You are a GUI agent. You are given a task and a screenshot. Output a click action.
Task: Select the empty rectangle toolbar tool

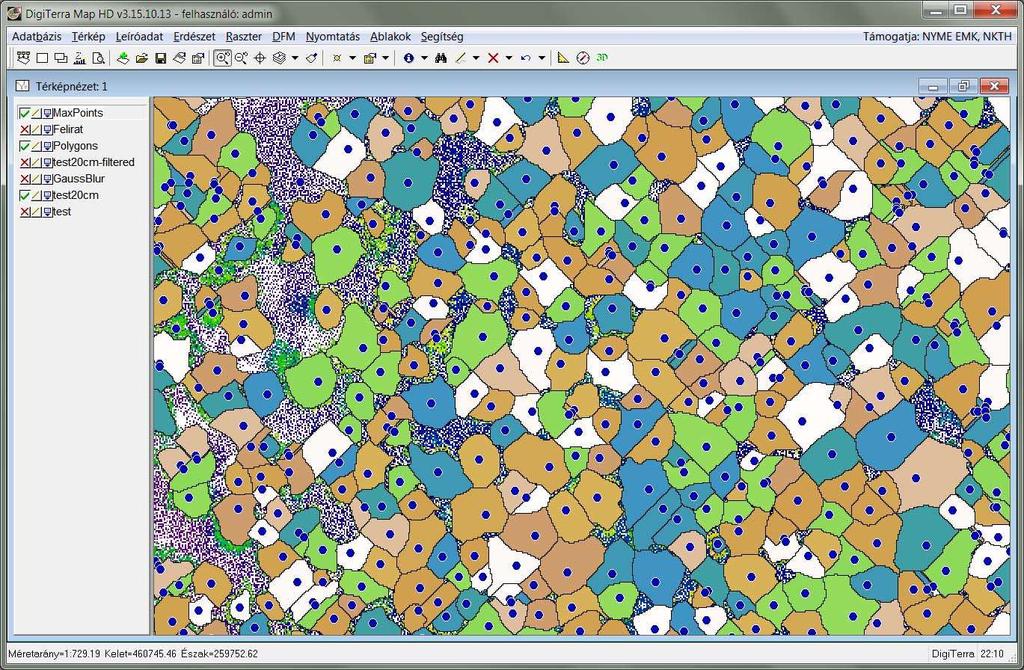42,58
